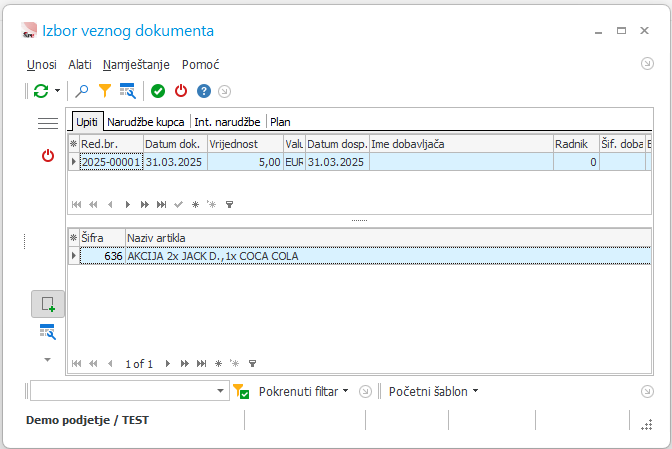Jump to last record in lower navigator
This screenshot has height=449, width=672.
(201, 364)
